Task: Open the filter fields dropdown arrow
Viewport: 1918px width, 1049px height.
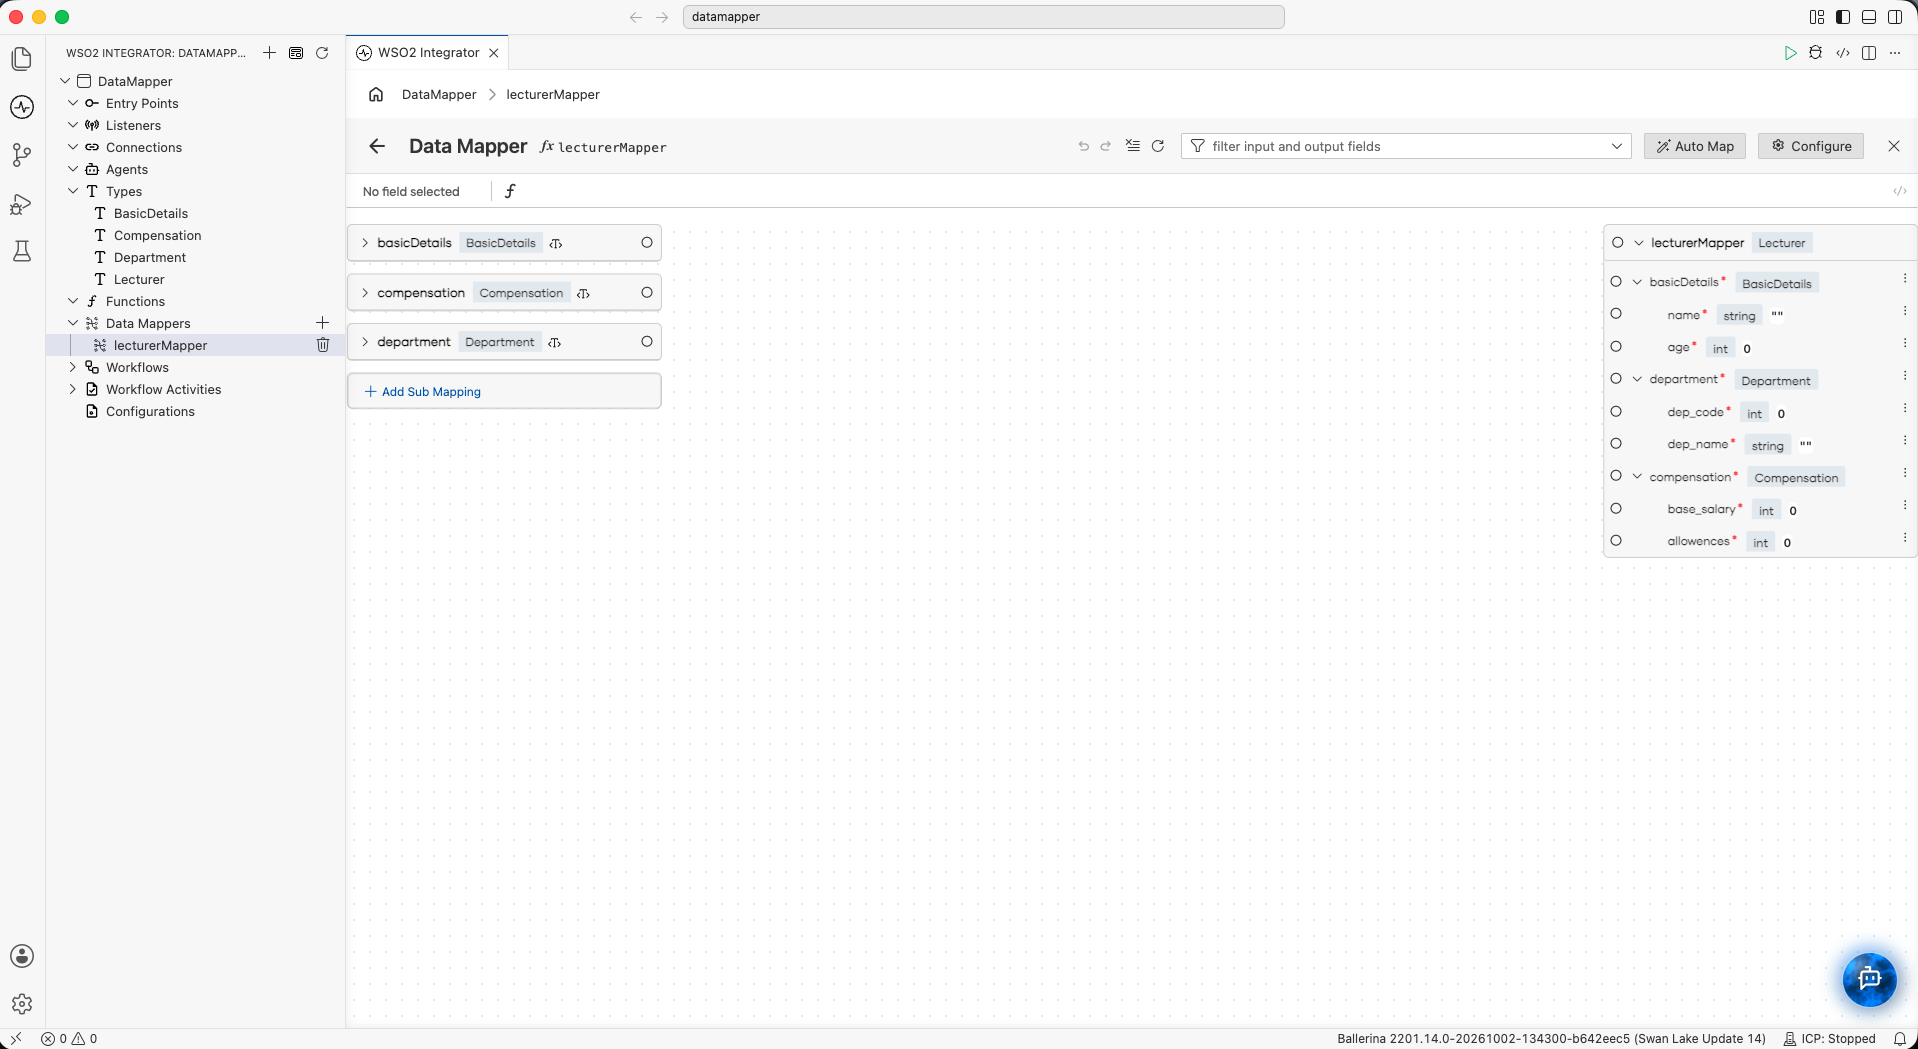Action: pyautogui.click(x=1616, y=146)
